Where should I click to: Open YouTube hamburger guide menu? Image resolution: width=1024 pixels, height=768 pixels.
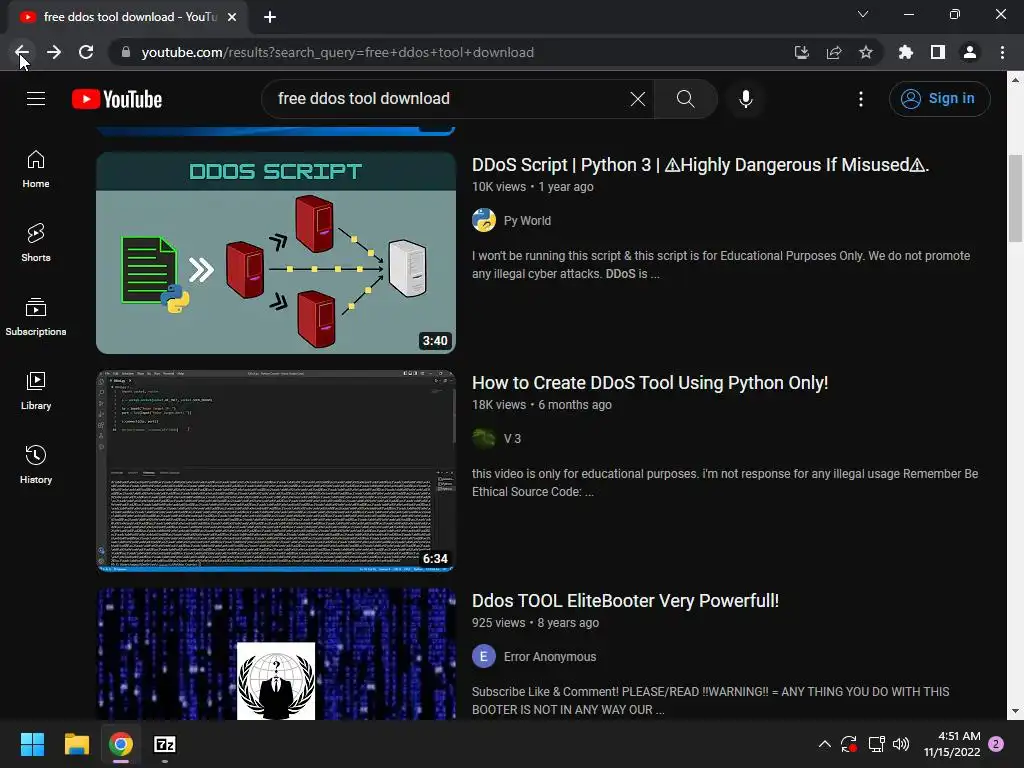(x=36, y=99)
